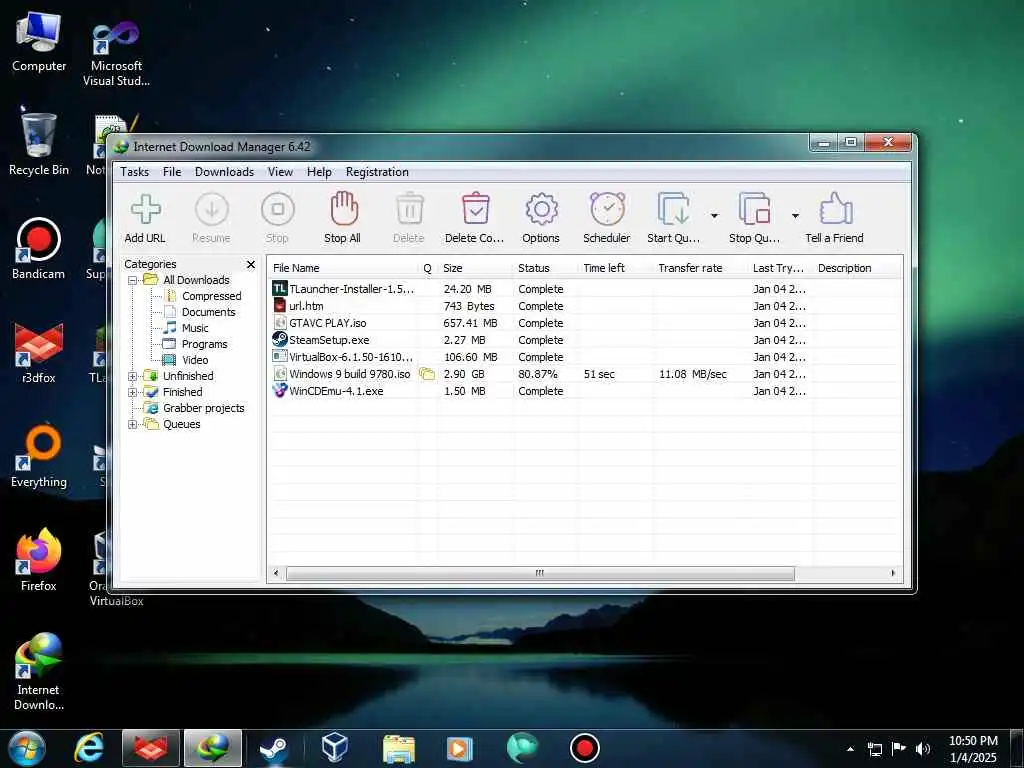Click the horizontal scrollbar of the download list
This screenshot has width=1024, height=768.
coord(540,573)
